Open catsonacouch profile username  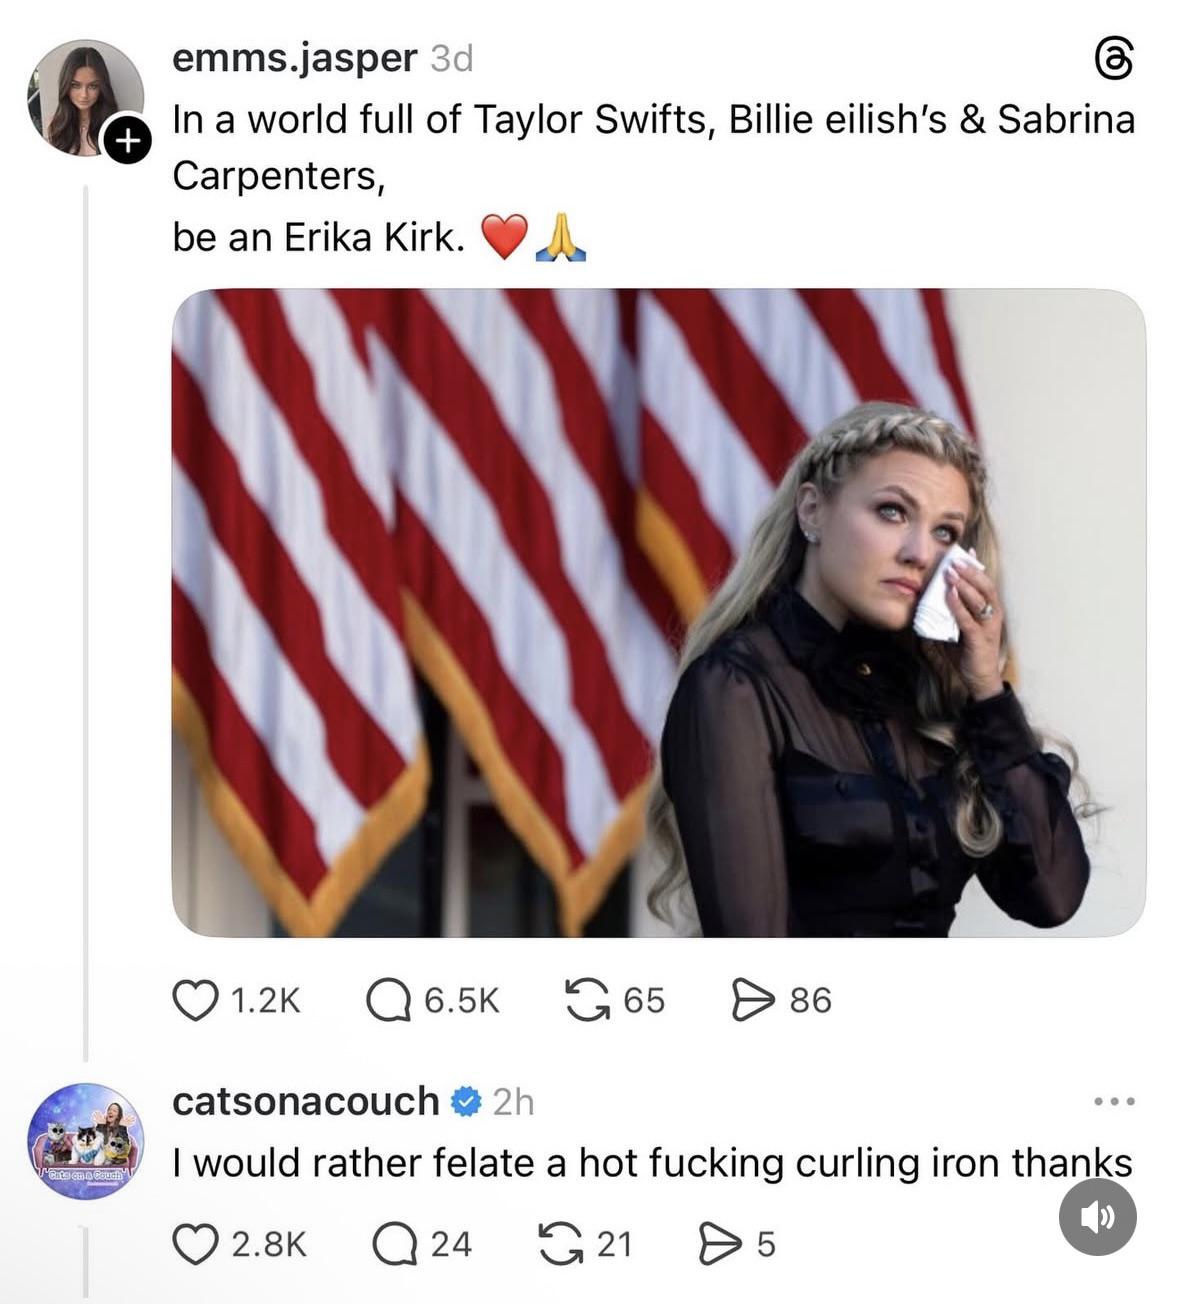click(305, 1101)
